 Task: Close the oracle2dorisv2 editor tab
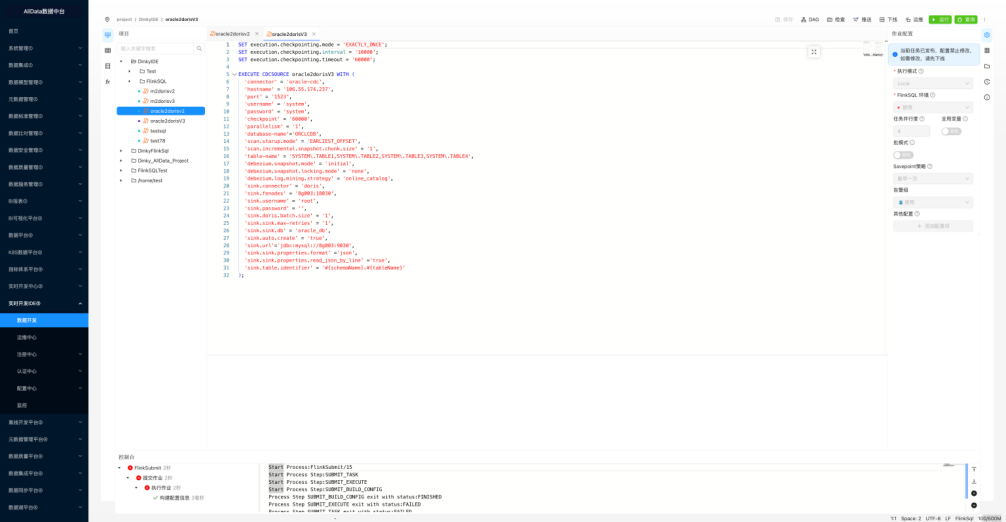point(257,33)
